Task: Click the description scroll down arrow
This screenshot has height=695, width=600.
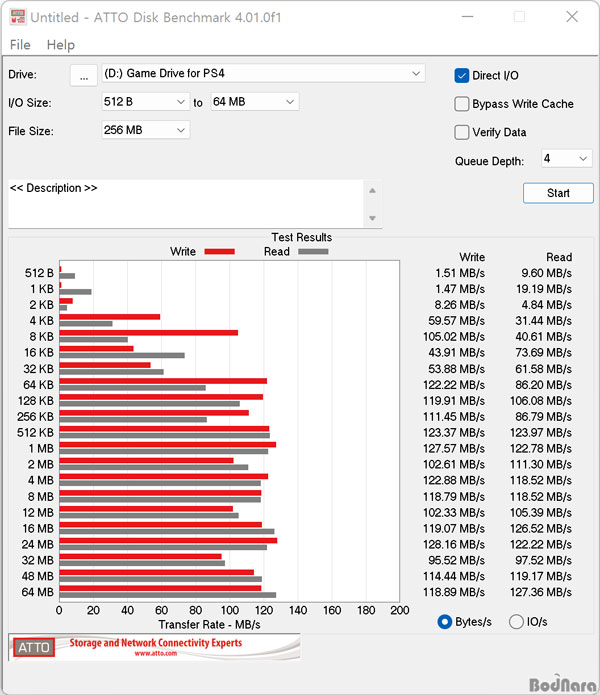Action: pyautogui.click(x=372, y=218)
